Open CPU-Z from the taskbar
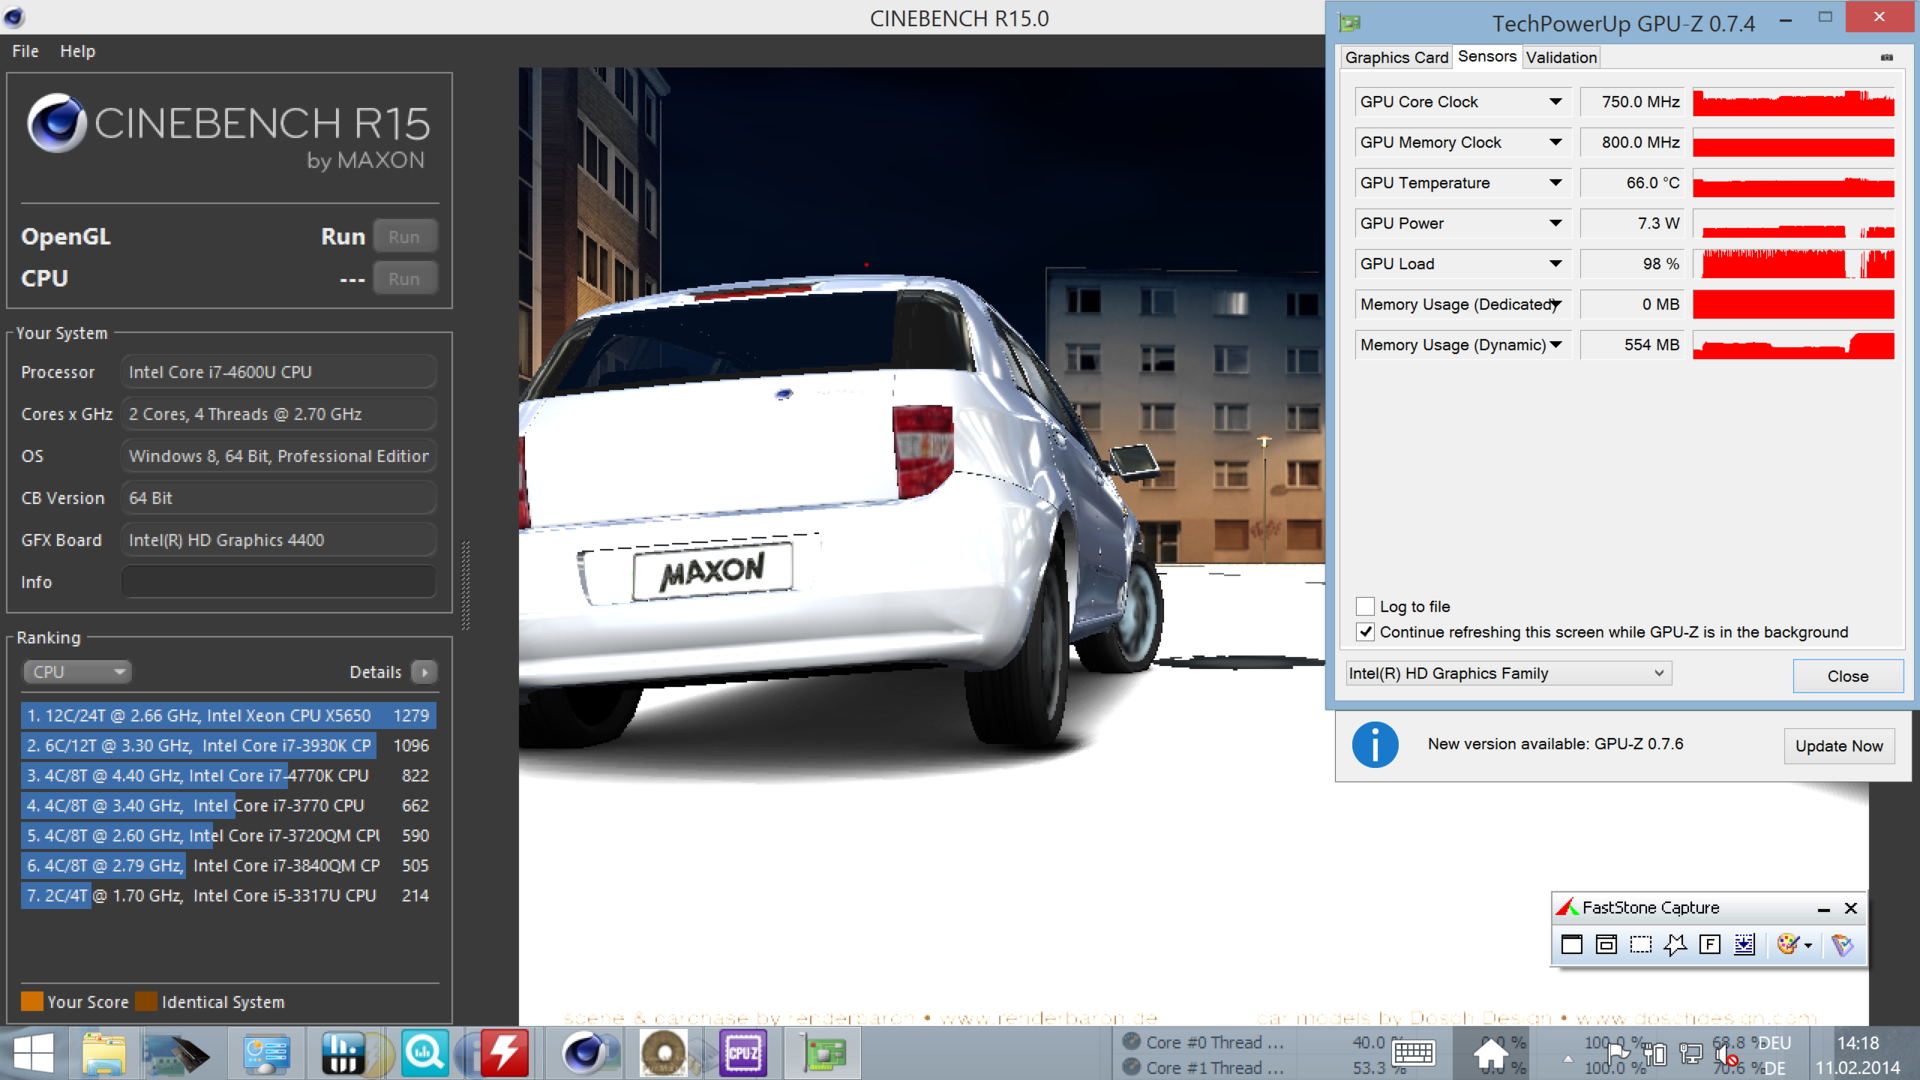The height and width of the screenshot is (1080, 1920). [743, 1054]
